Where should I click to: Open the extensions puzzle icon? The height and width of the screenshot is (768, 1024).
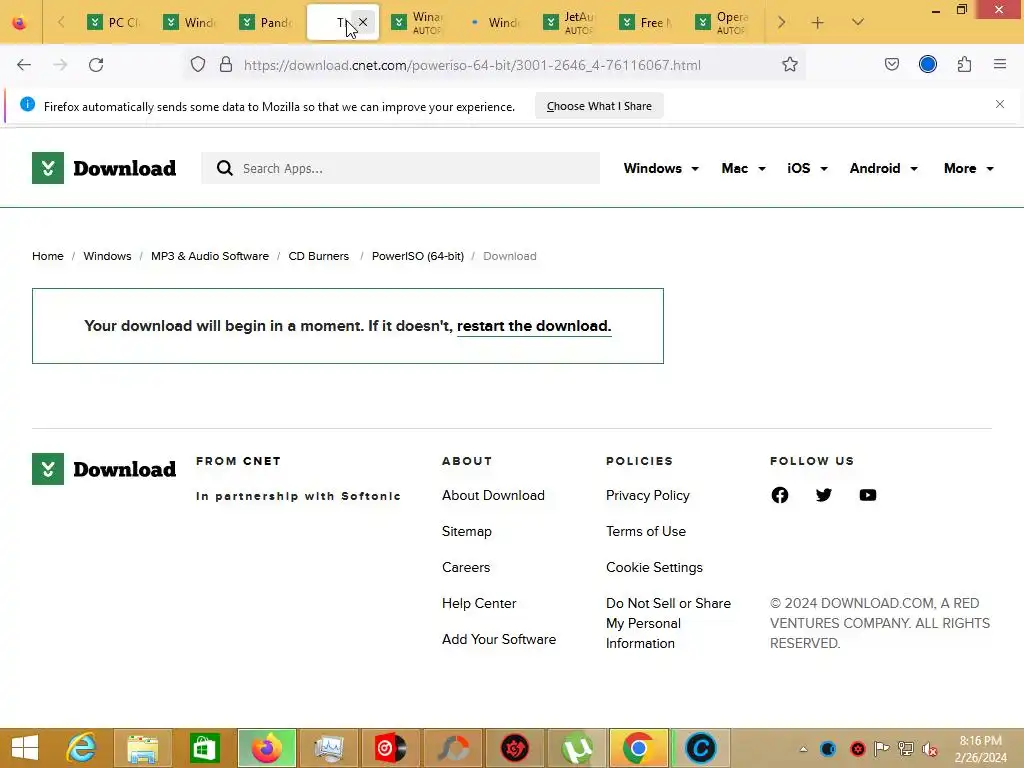pos(964,65)
